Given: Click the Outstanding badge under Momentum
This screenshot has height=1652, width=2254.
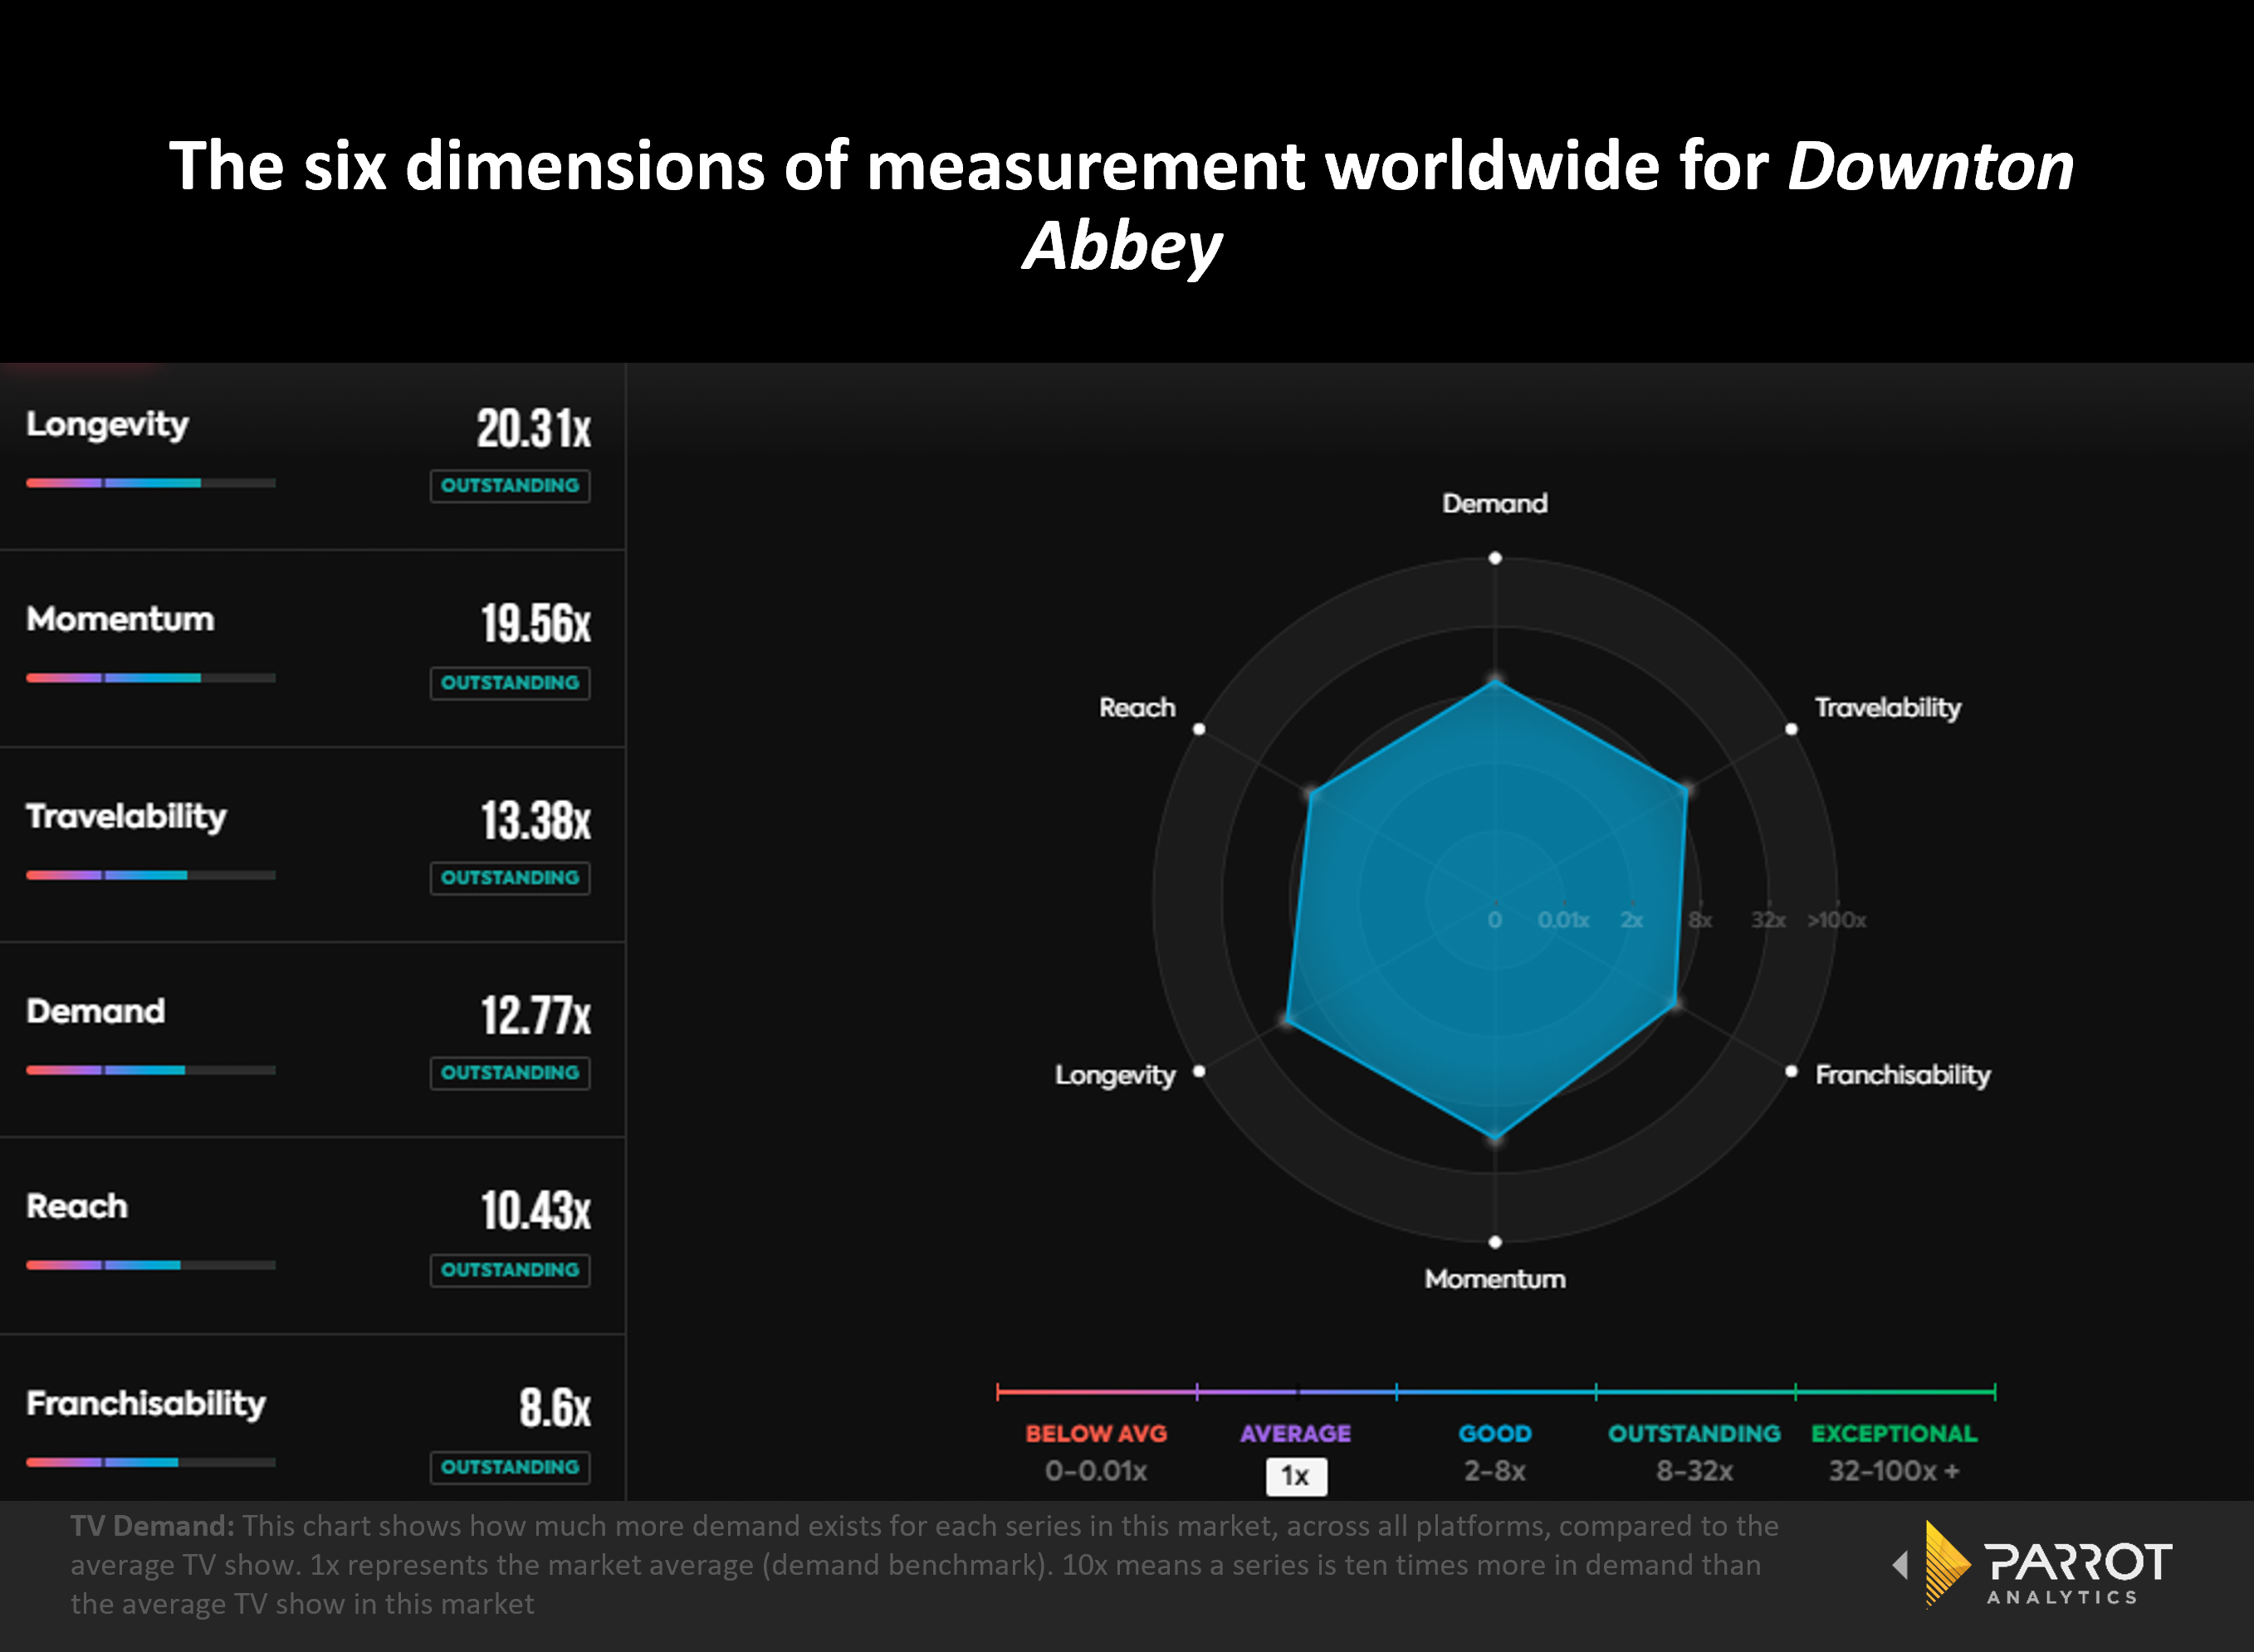Looking at the screenshot, I should [510, 683].
